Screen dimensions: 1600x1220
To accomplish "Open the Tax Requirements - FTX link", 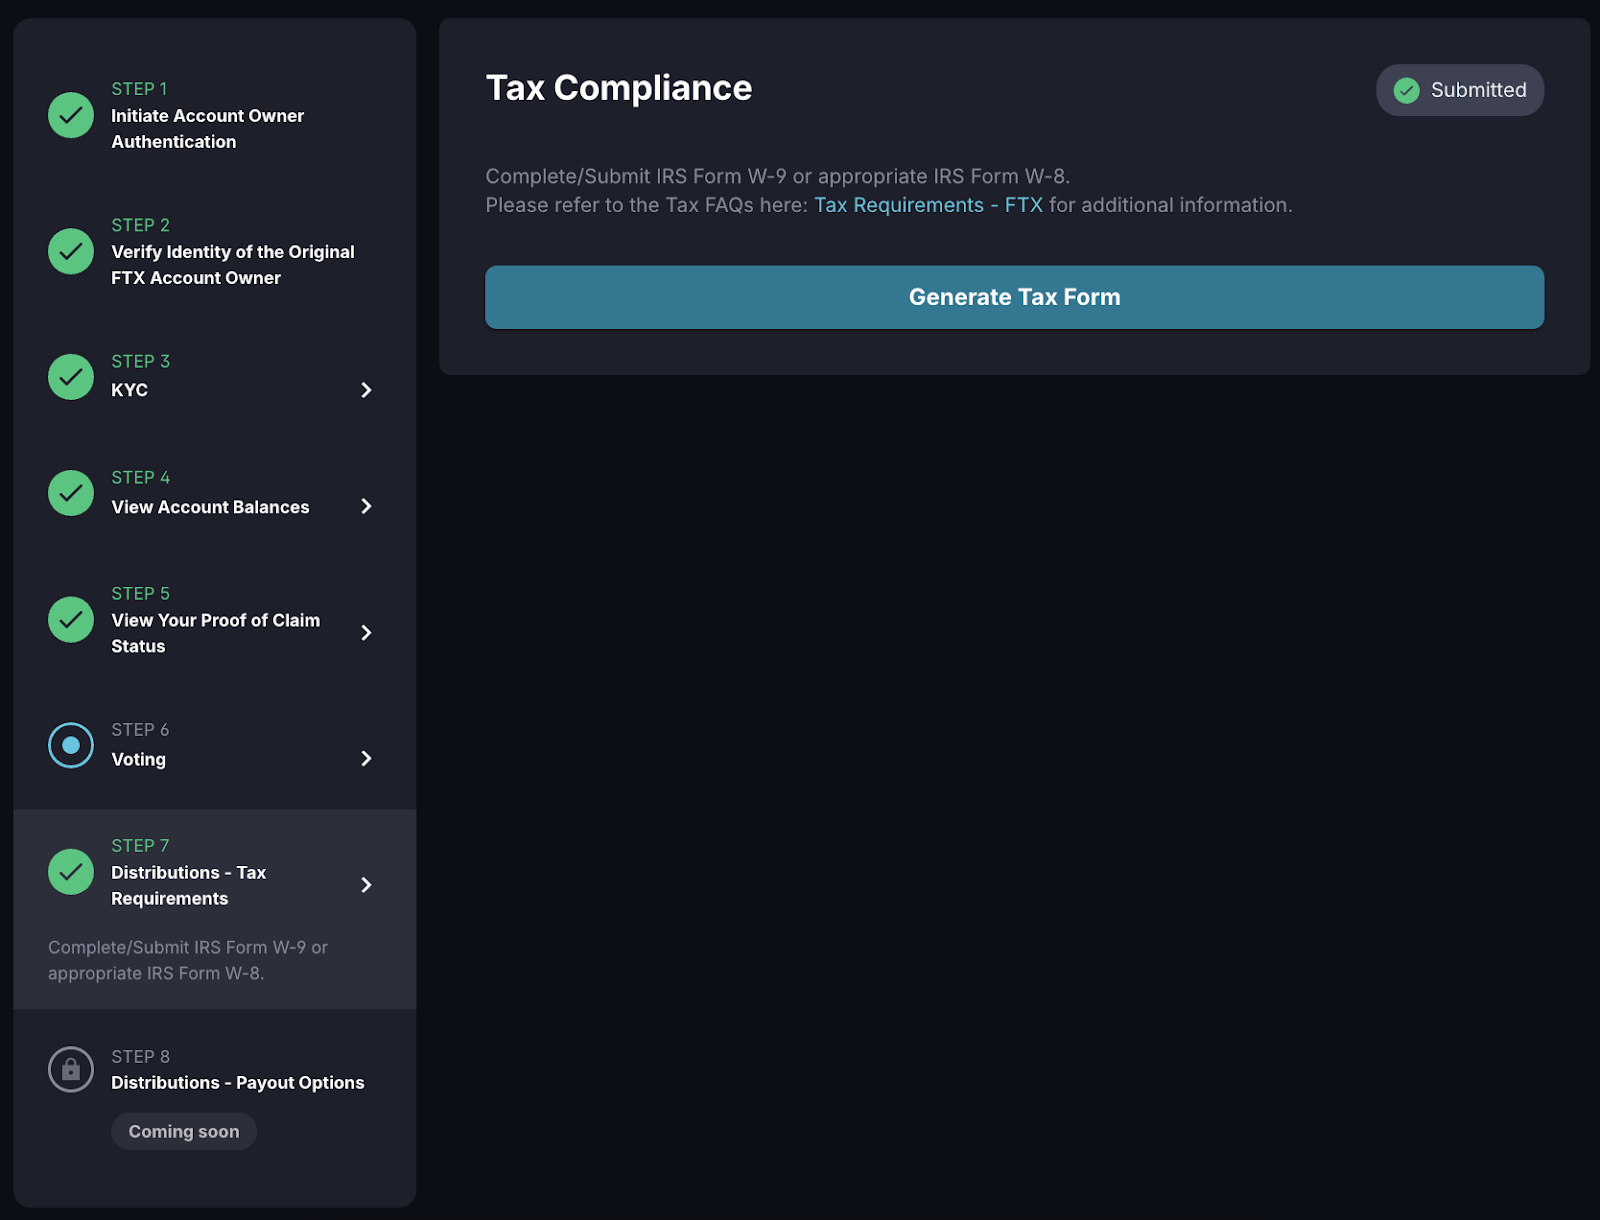I will (x=928, y=204).
